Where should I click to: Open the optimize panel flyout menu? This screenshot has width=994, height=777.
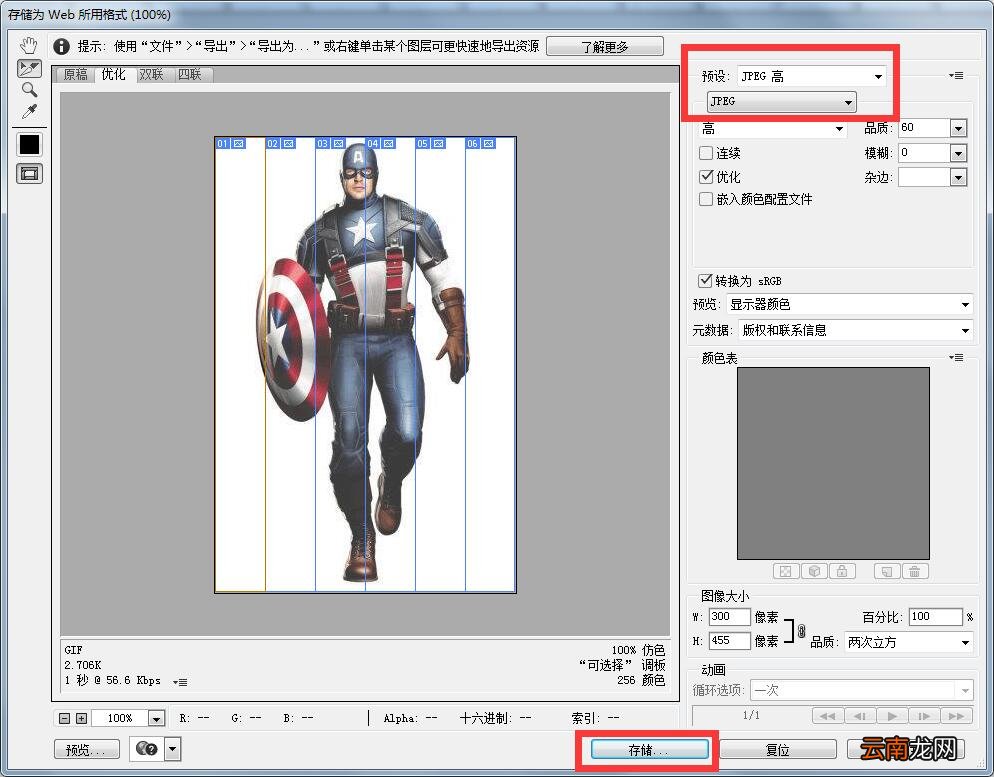point(957,75)
